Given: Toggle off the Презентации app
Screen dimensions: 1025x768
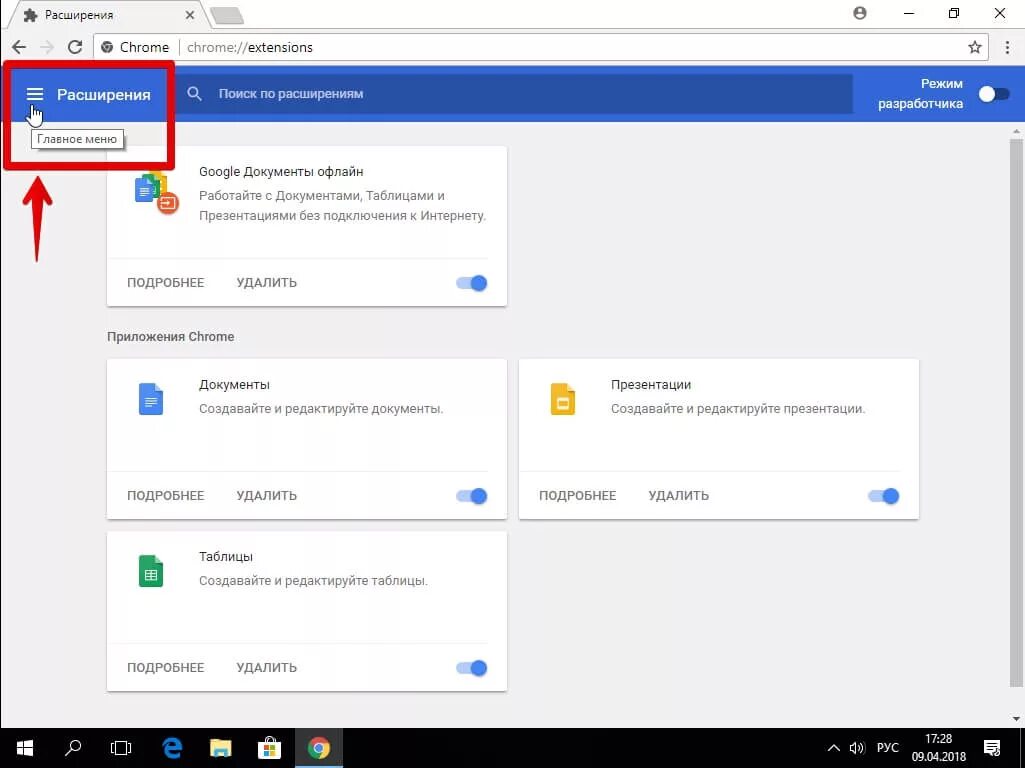Looking at the screenshot, I should tap(883, 496).
